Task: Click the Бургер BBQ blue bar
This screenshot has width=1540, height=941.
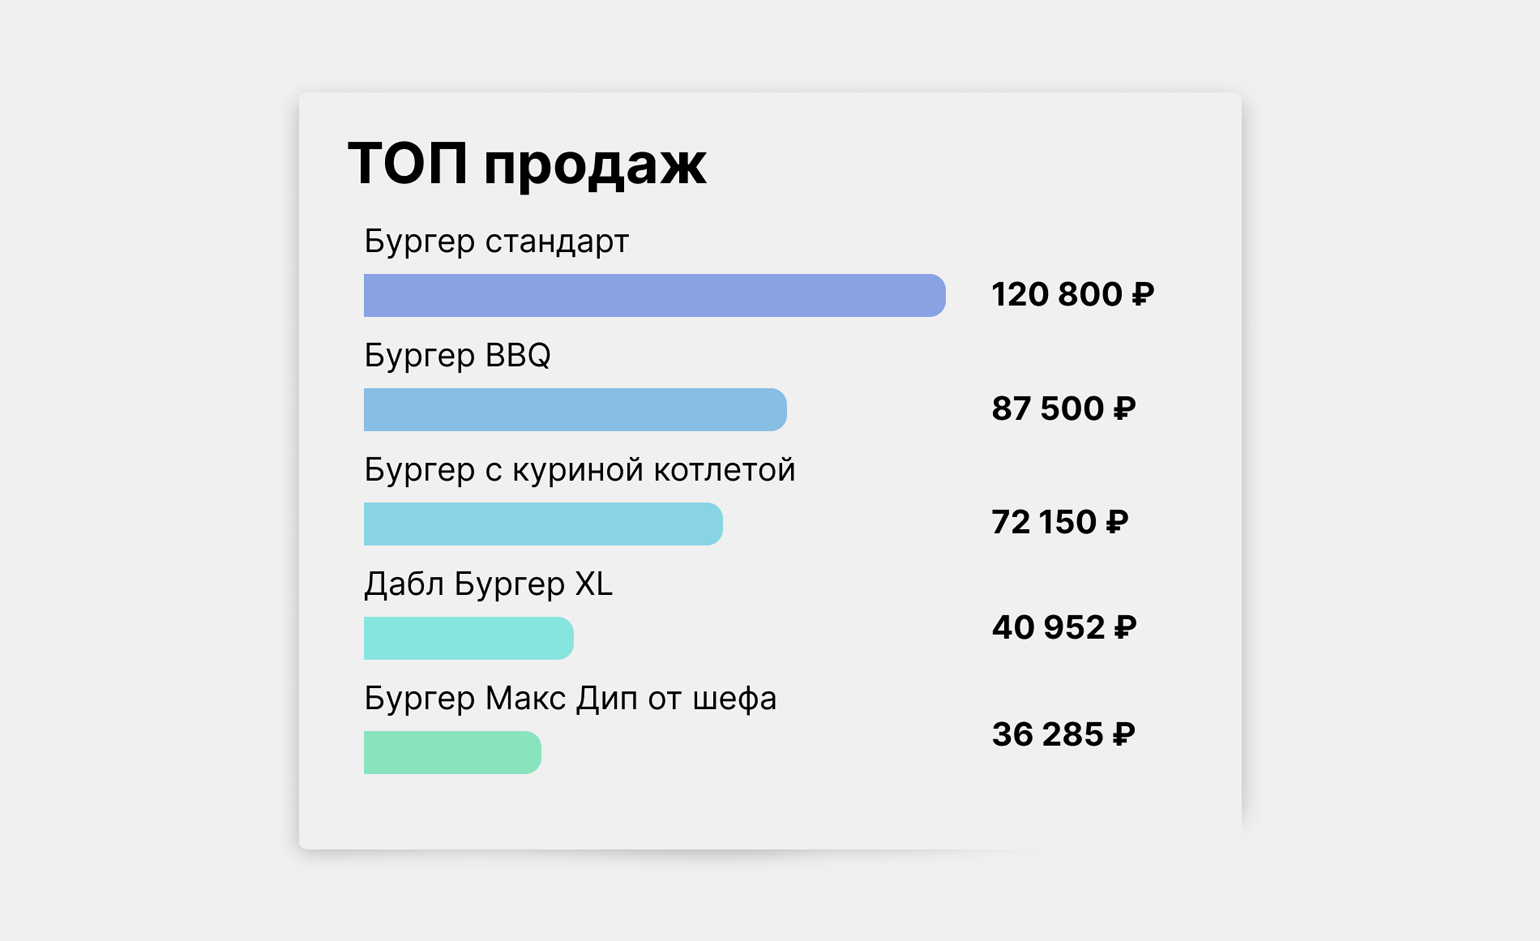Action: coord(575,409)
